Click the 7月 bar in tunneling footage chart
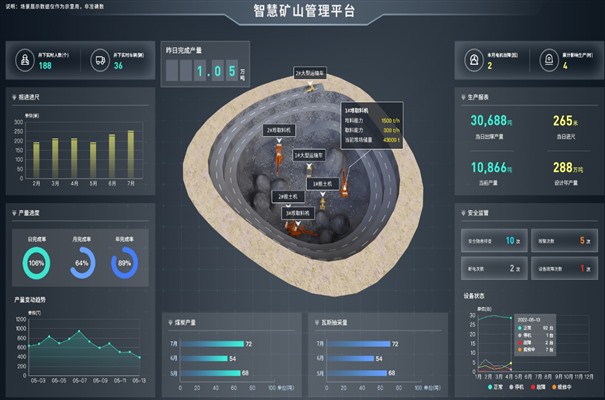 tap(131, 154)
